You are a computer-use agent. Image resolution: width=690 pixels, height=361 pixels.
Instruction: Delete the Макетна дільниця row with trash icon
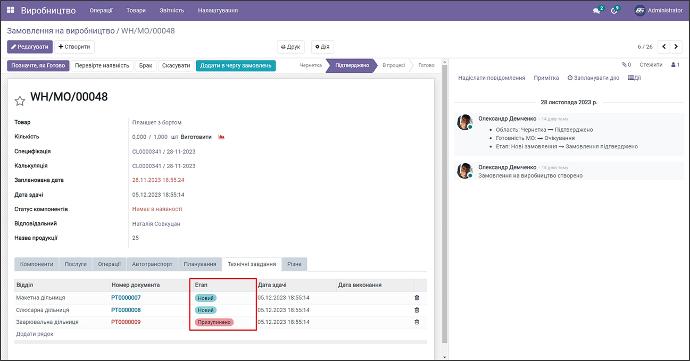(x=417, y=298)
